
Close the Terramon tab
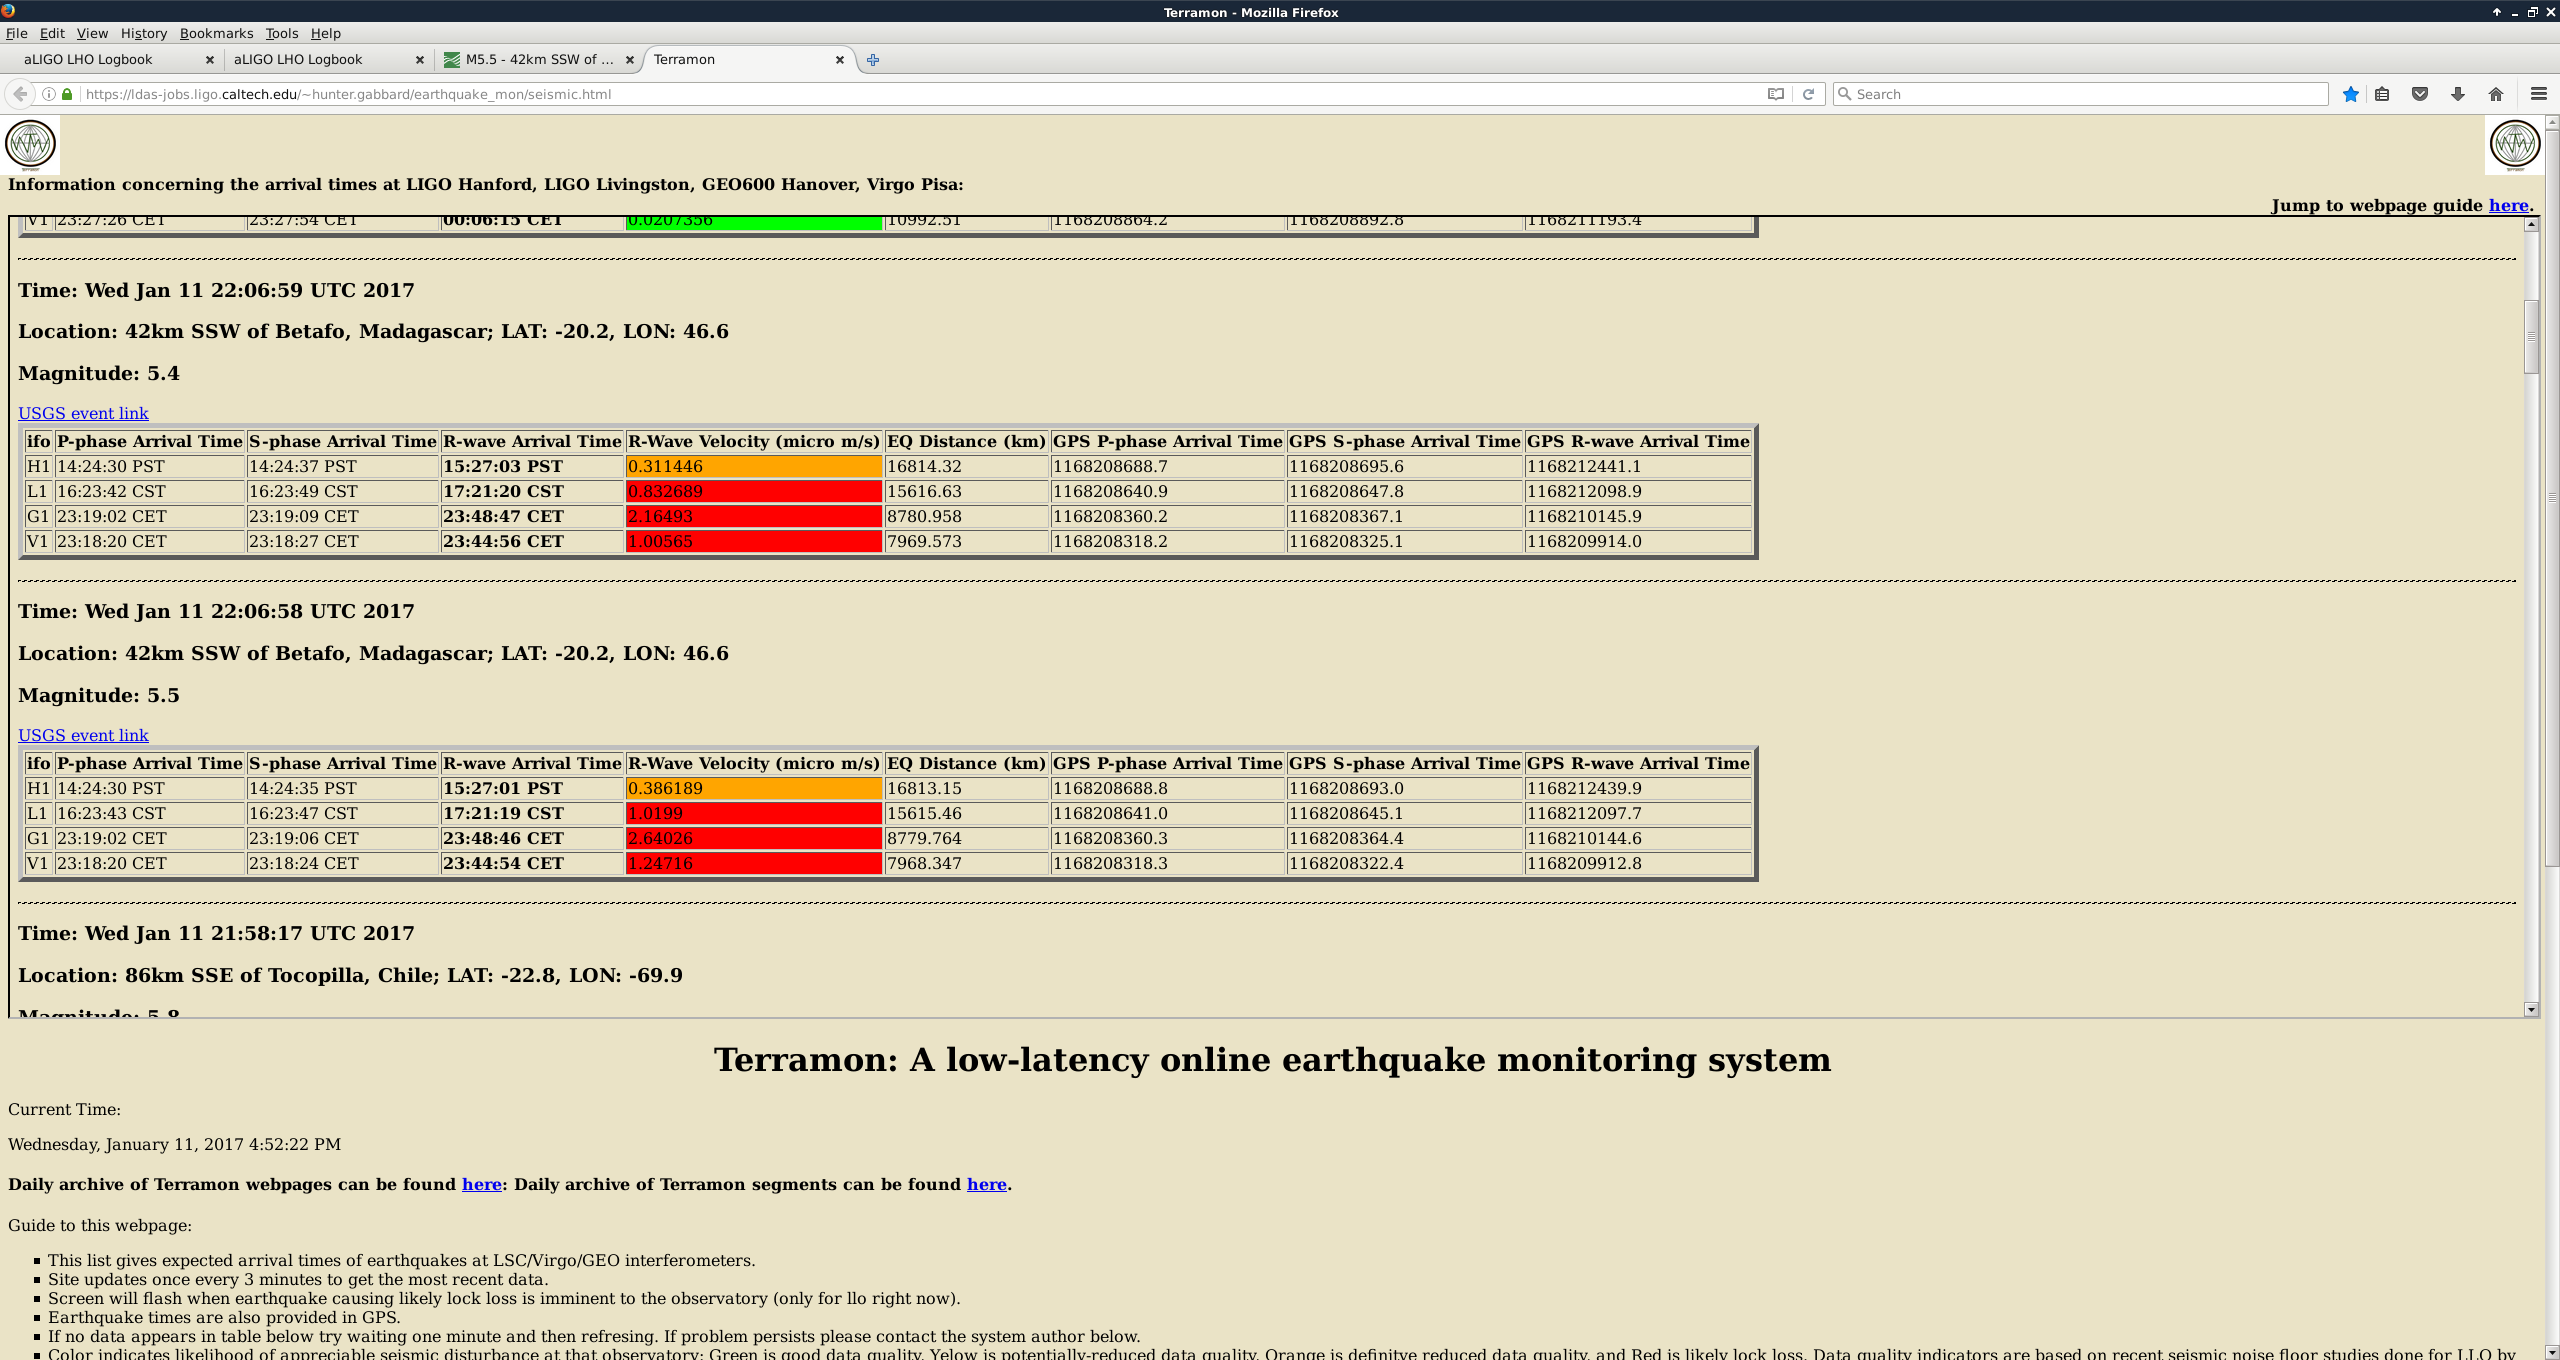tap(840, 60)
